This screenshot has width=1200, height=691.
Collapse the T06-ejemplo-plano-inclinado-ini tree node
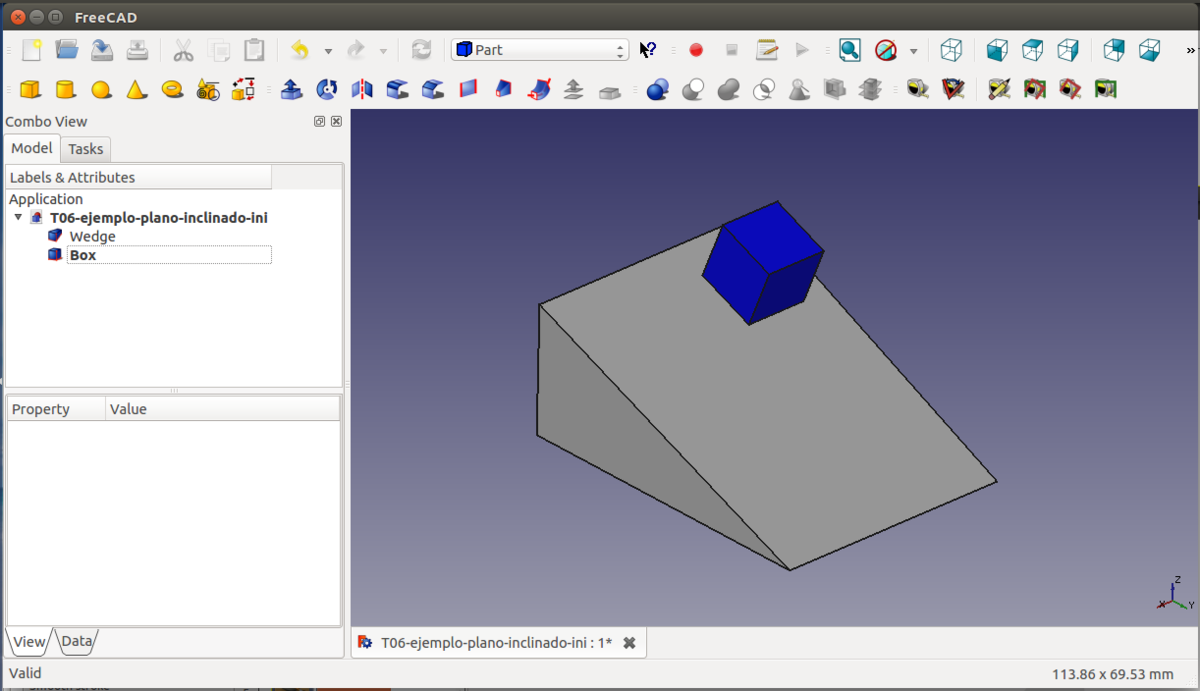tap(18, 217)
